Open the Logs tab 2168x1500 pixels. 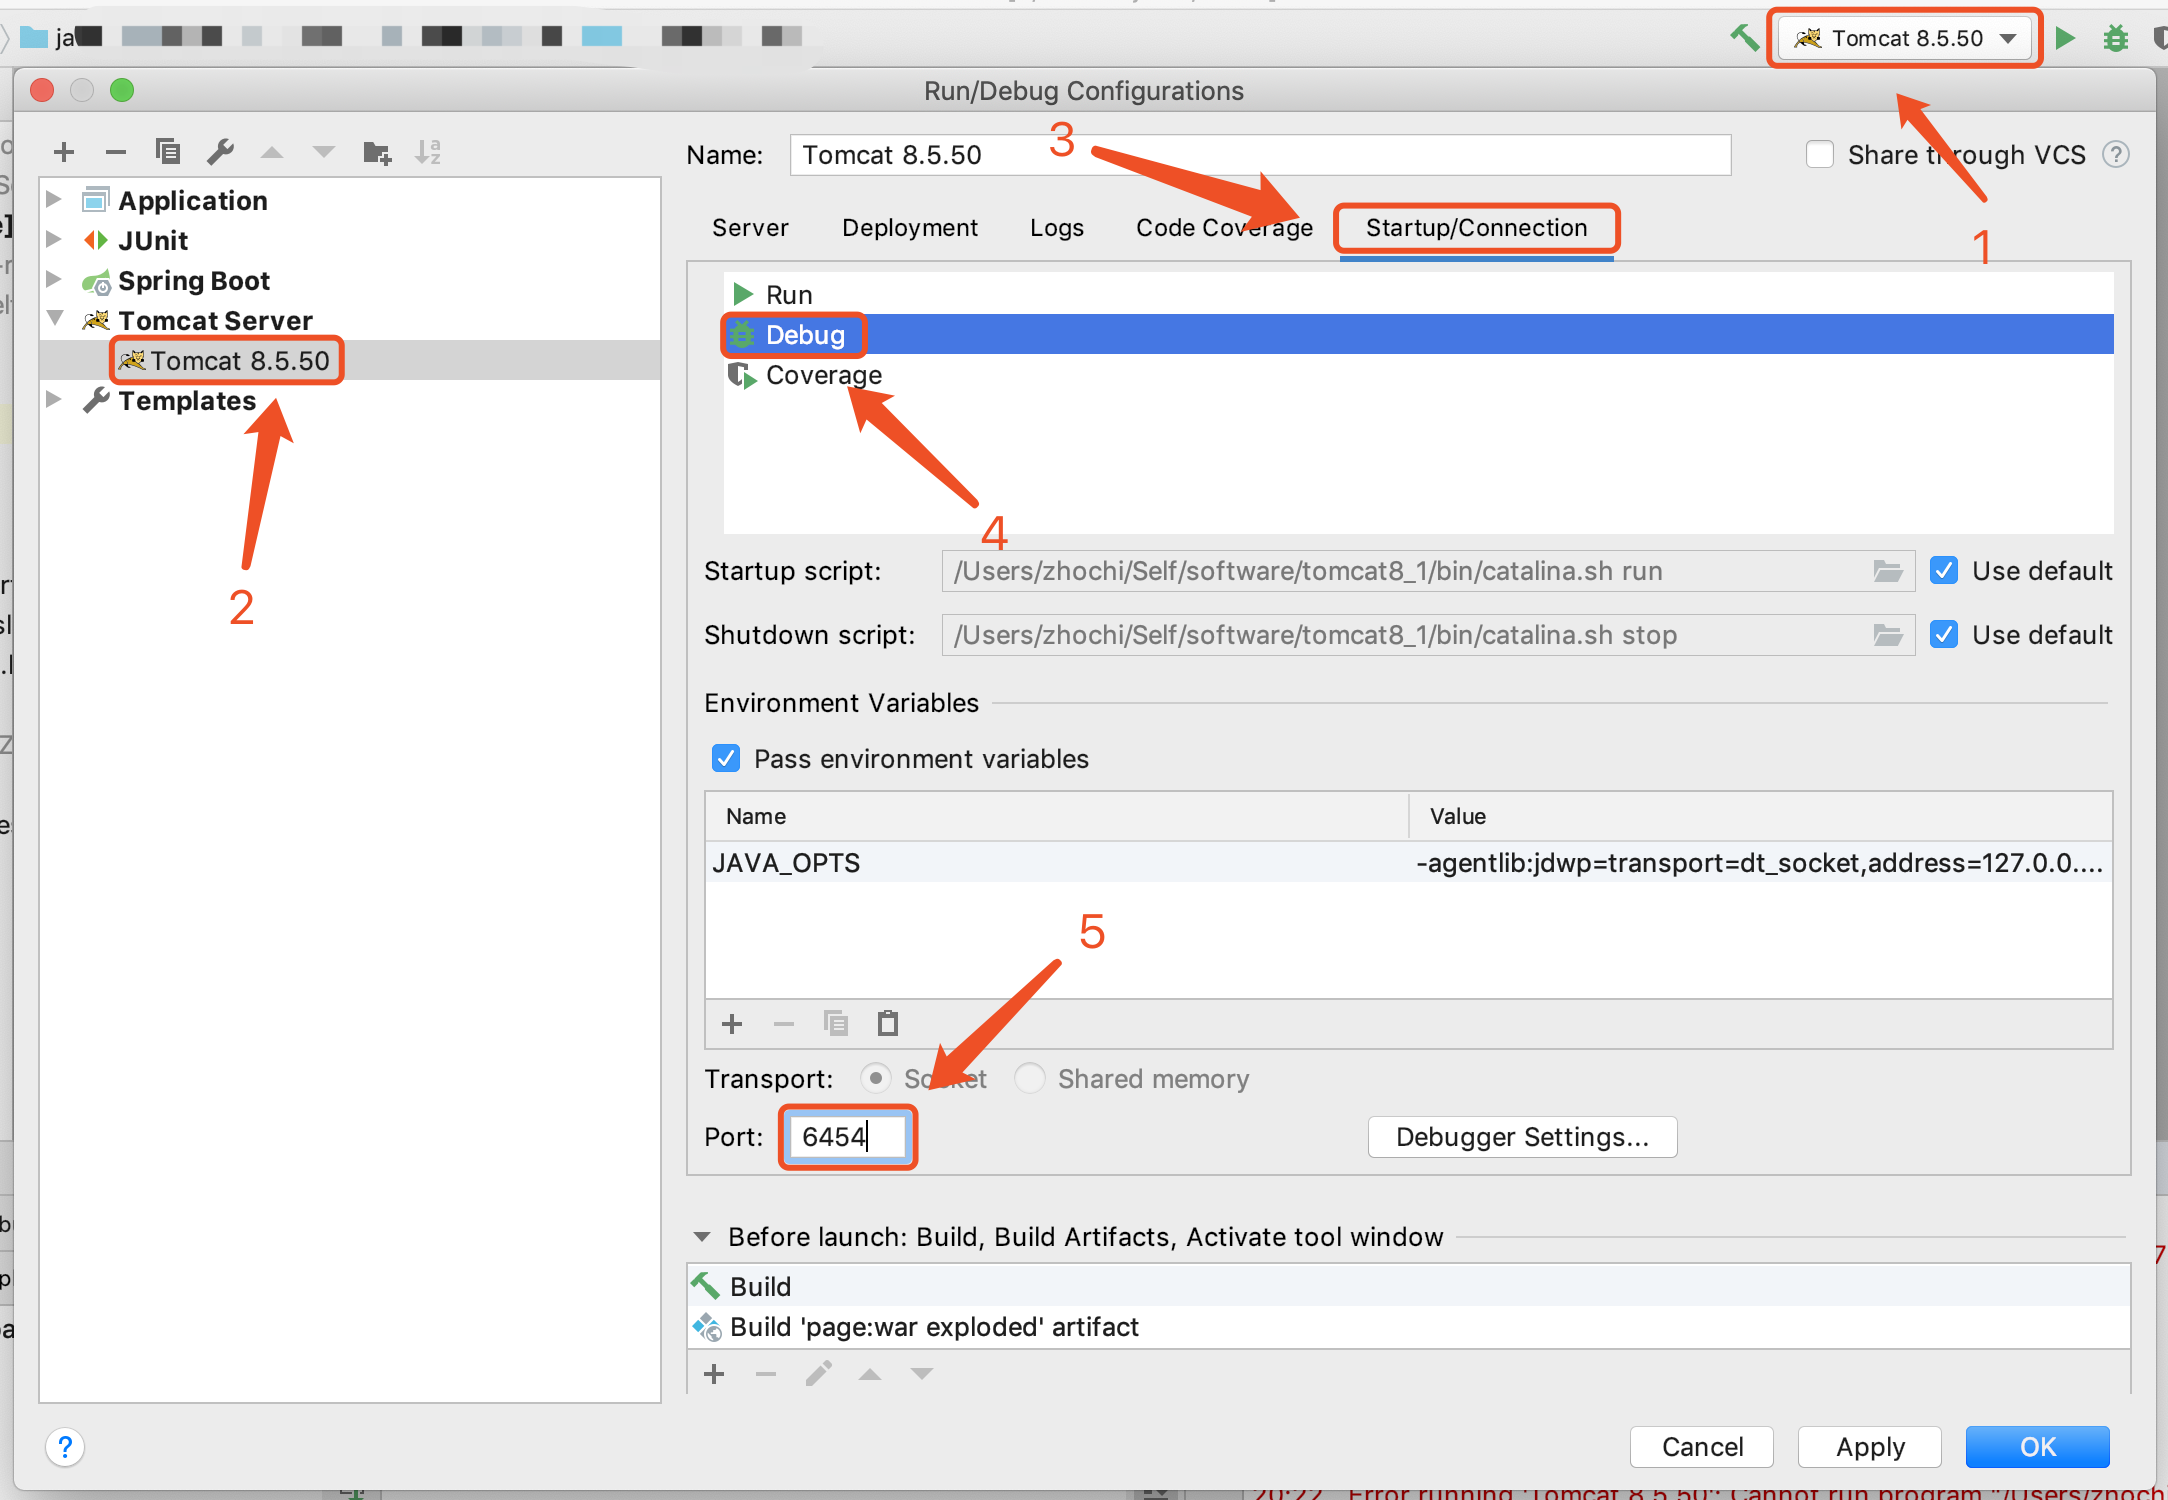pos(1057,228)
